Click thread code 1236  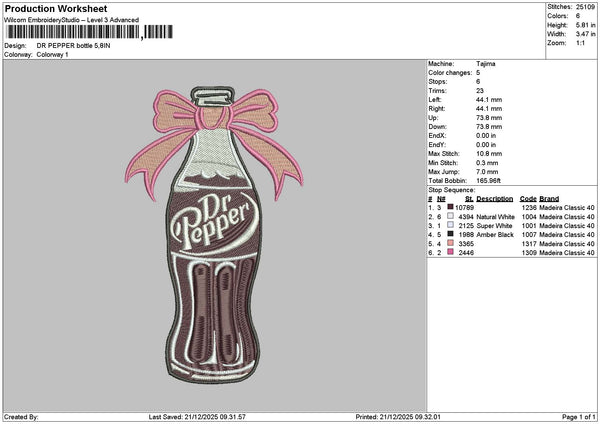529,208
